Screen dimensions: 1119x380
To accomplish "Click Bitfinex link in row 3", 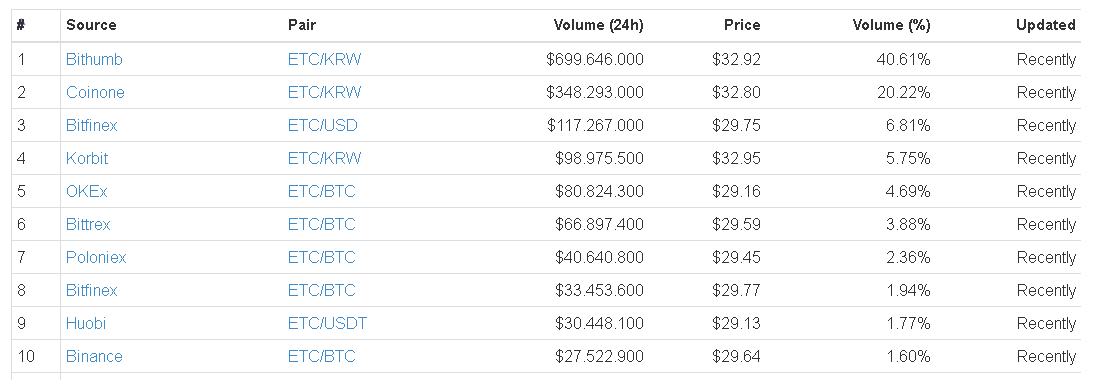I will 91,126.
